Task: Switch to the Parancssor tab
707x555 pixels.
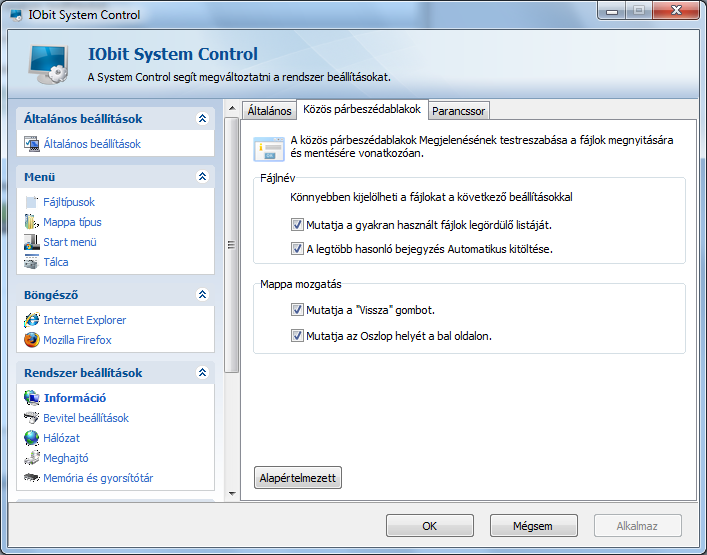Action: coord(459,111)
